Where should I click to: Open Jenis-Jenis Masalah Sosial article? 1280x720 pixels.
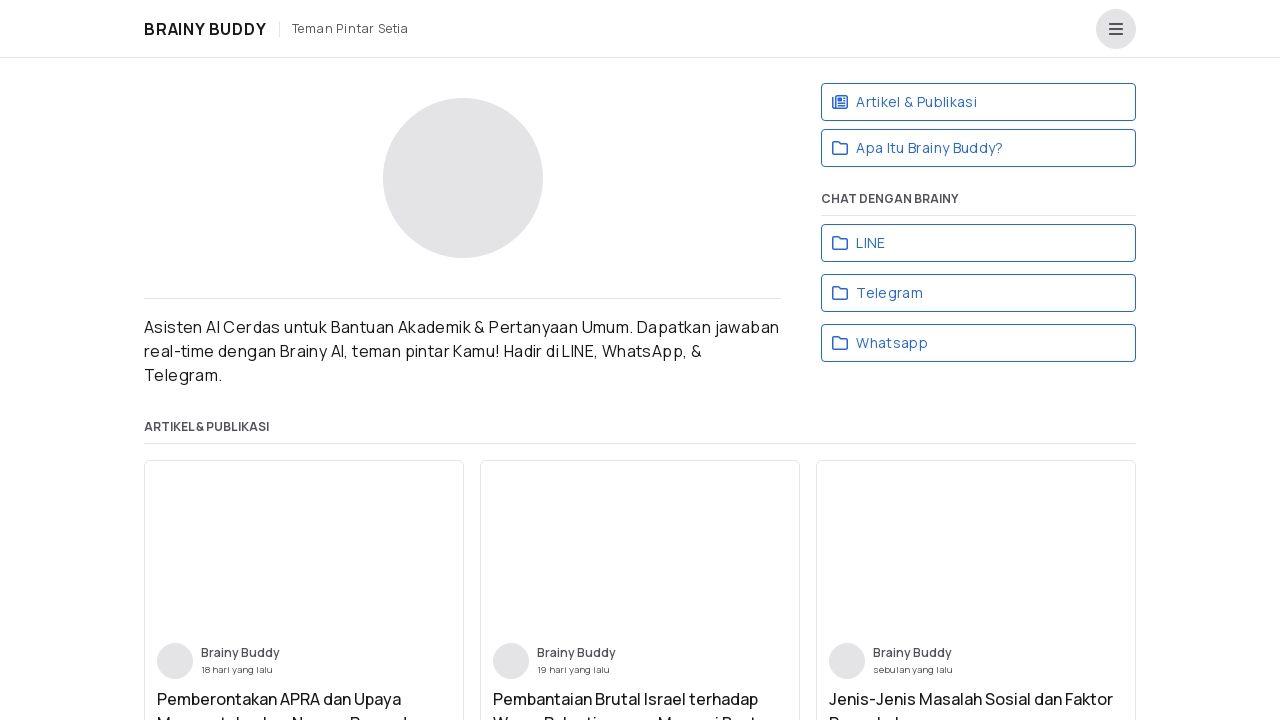[970, 700]
